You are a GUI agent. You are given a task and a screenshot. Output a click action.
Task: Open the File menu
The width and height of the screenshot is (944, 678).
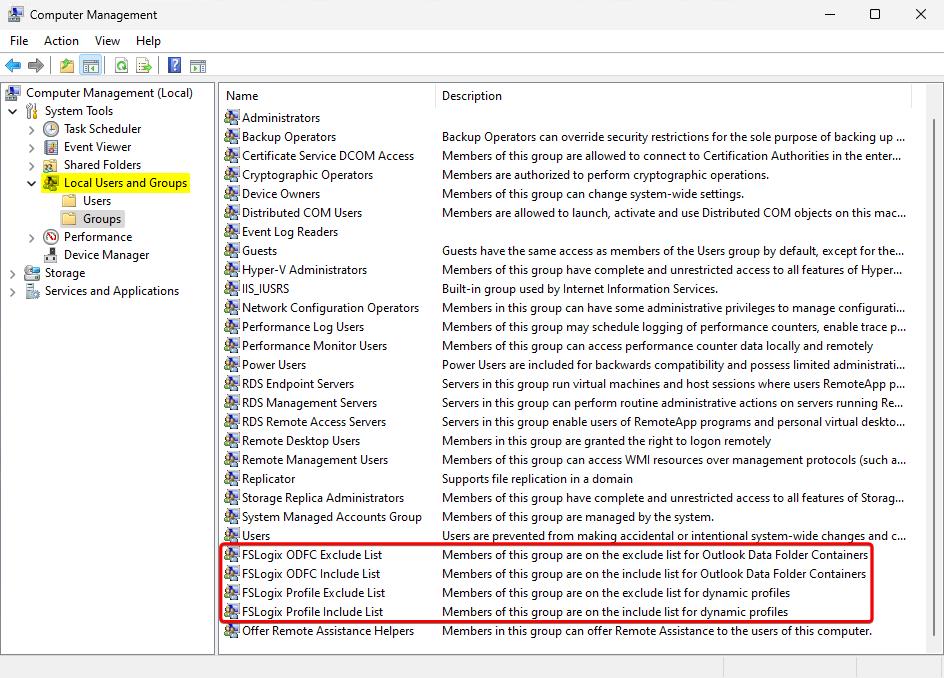[19, 41]
